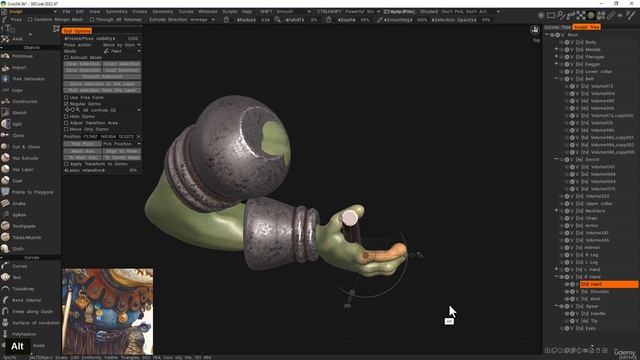This screenshot has width=640, height=360.
Task: Enable Adjust Transition Area checkbox
Action: pyautogui.click(x=66, y=123)
